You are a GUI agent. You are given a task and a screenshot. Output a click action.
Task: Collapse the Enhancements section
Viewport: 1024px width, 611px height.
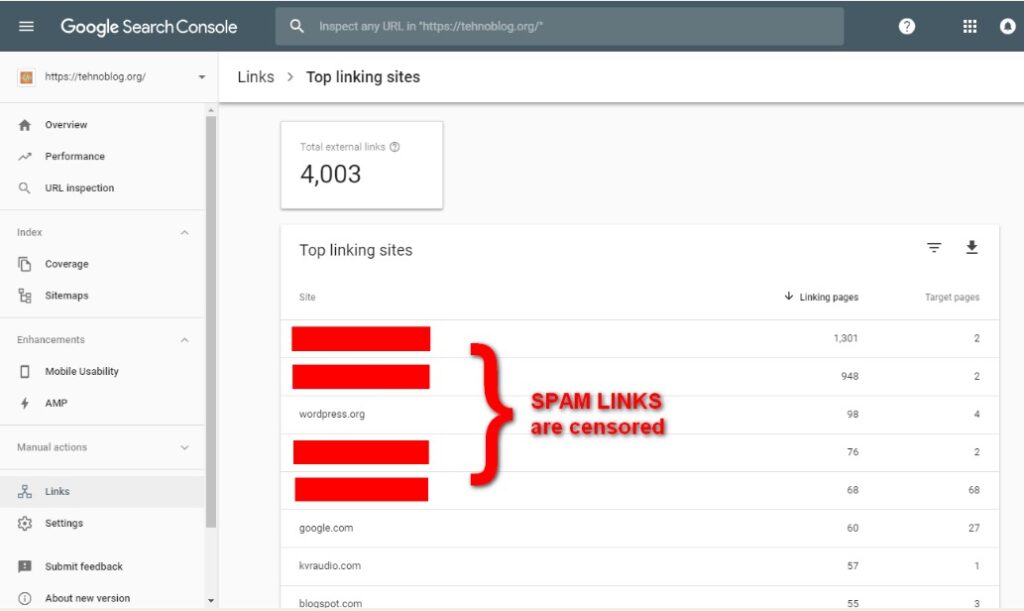(x=185, y=340)
